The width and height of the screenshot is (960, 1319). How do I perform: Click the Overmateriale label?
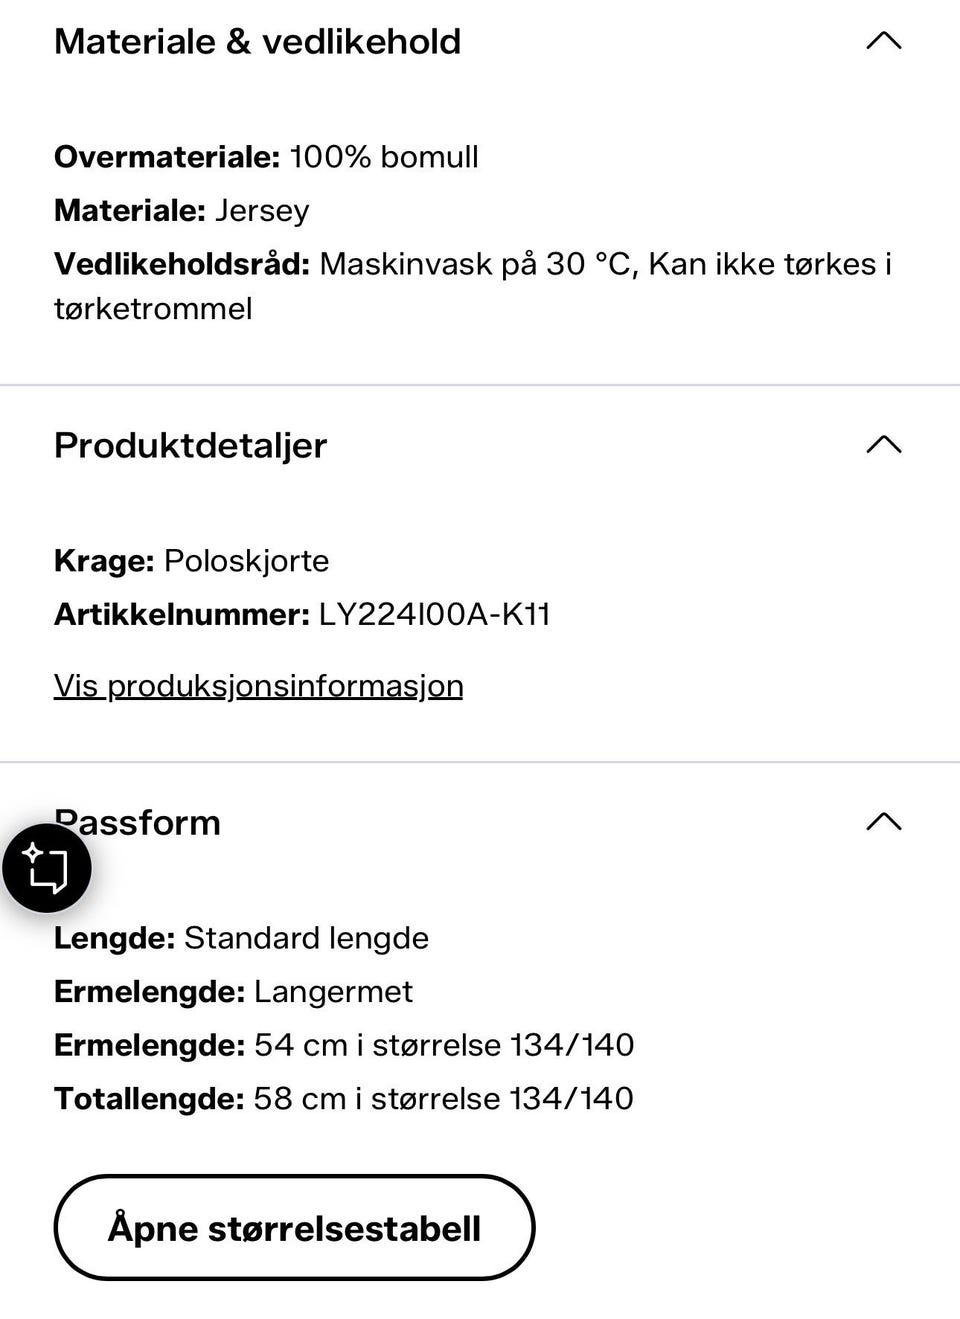click(x=167, y=157)
